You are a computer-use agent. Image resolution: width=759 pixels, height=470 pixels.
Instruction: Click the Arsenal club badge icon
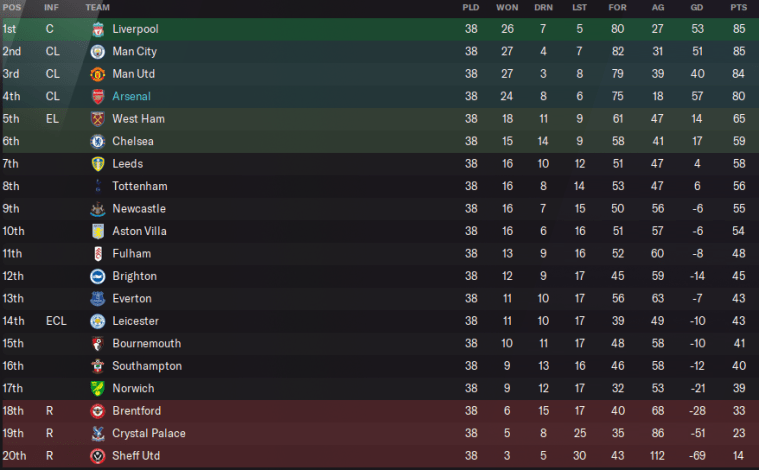click(x=97, y=96)
